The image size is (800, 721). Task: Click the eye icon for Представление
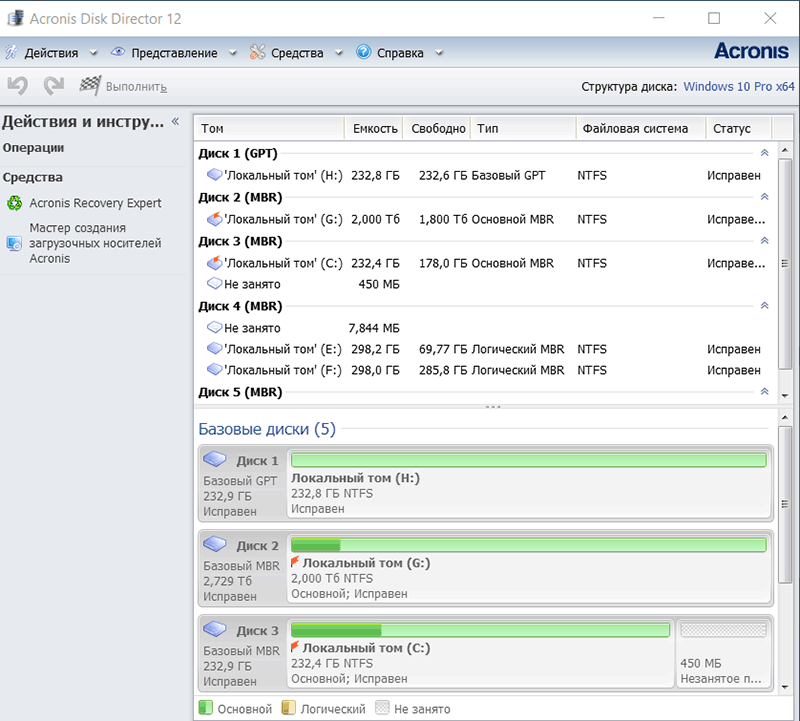[x=118, y=52]
